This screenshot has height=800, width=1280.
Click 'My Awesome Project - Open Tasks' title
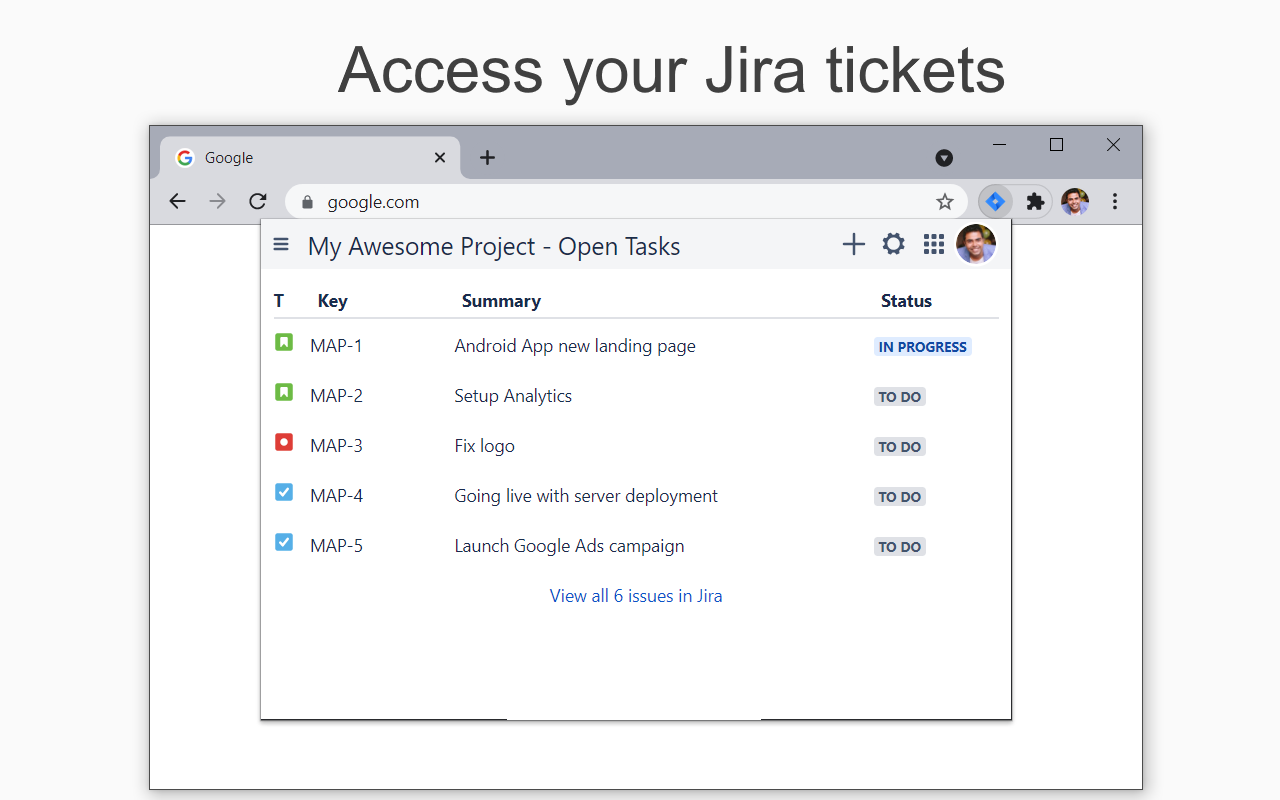coord(494,247)
